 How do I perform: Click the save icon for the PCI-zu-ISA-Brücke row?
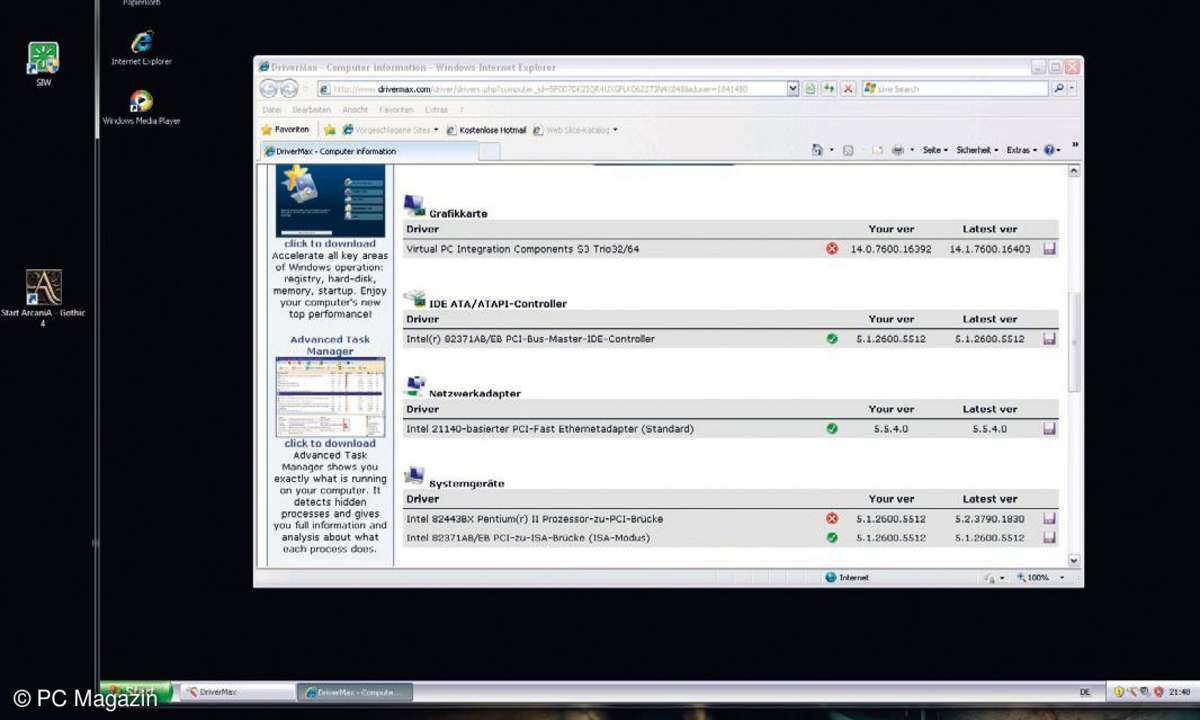[1049, 537]
